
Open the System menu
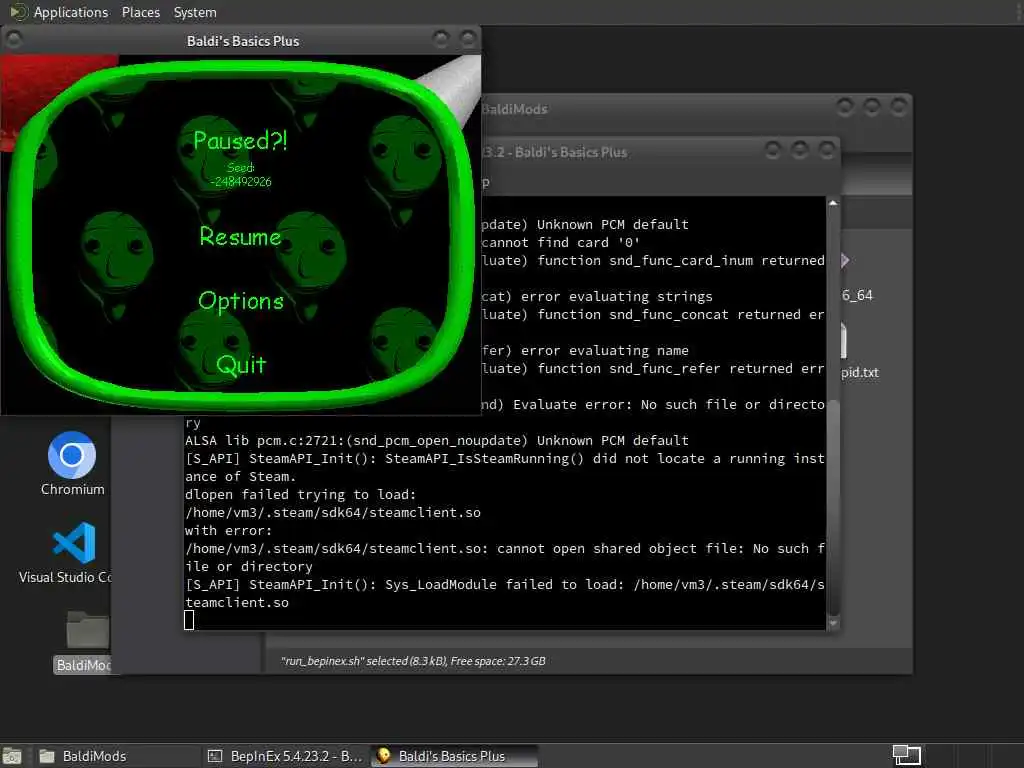(195, 12)
